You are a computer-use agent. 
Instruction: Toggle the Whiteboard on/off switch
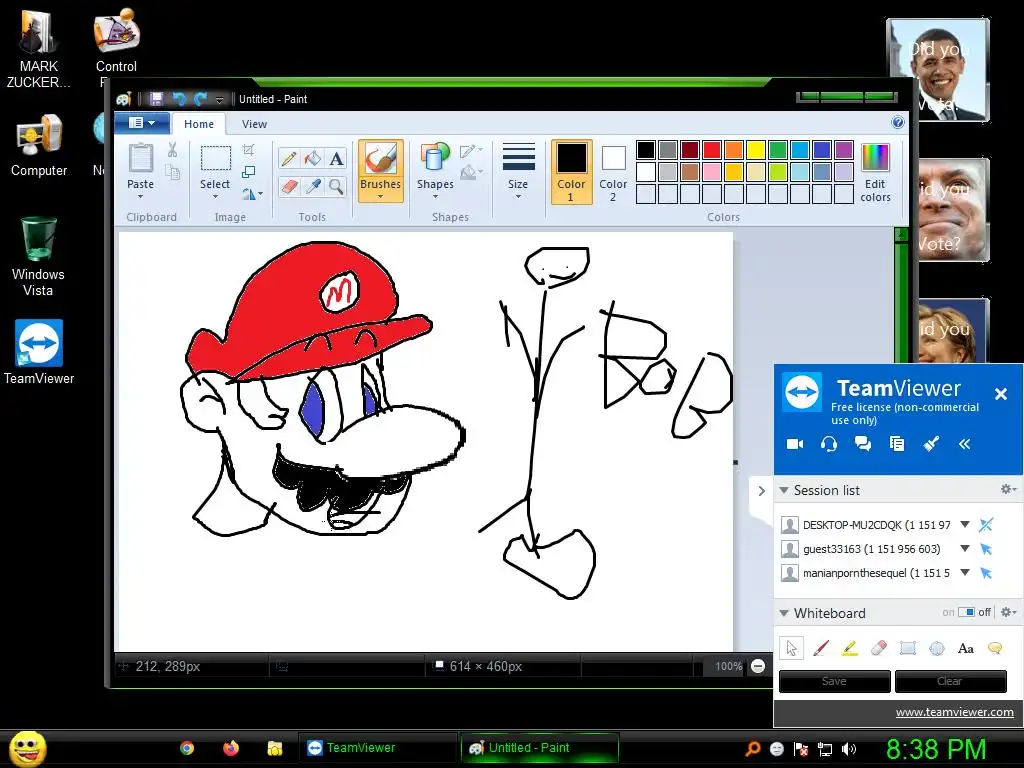[x=967, y=612]
